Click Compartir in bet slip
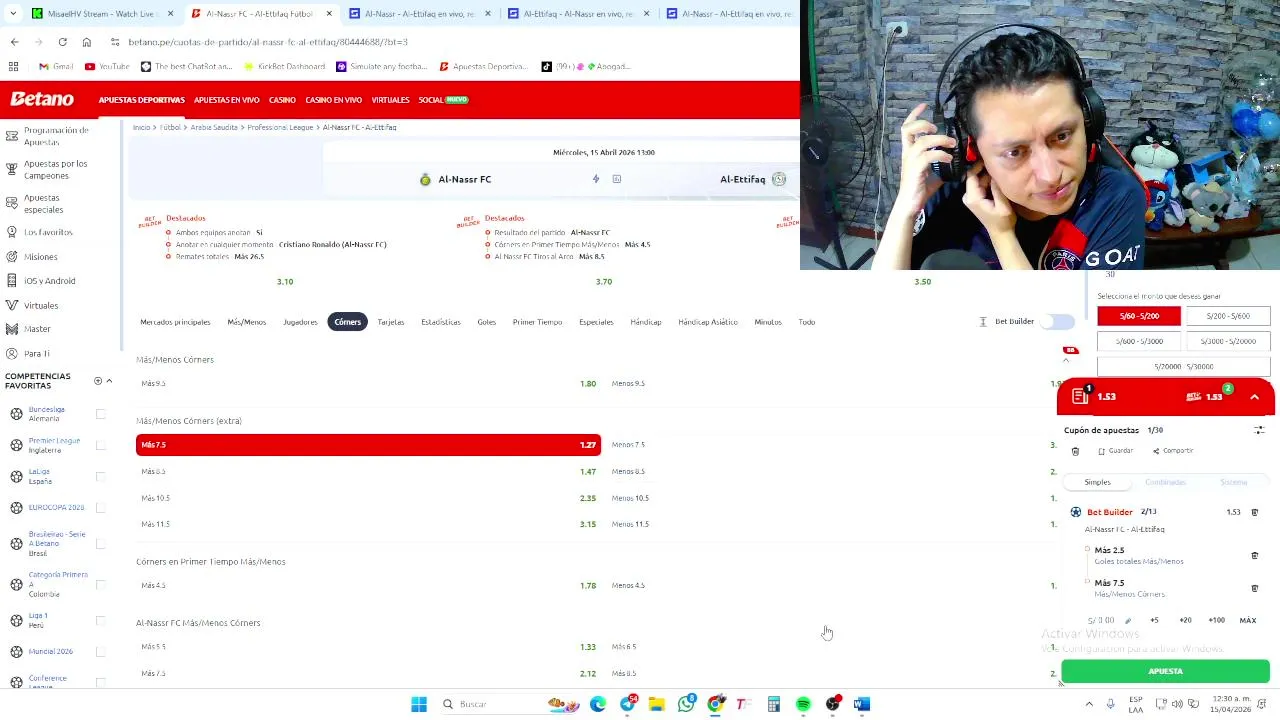This screenshot has height=720, width=1280. 1173,451
